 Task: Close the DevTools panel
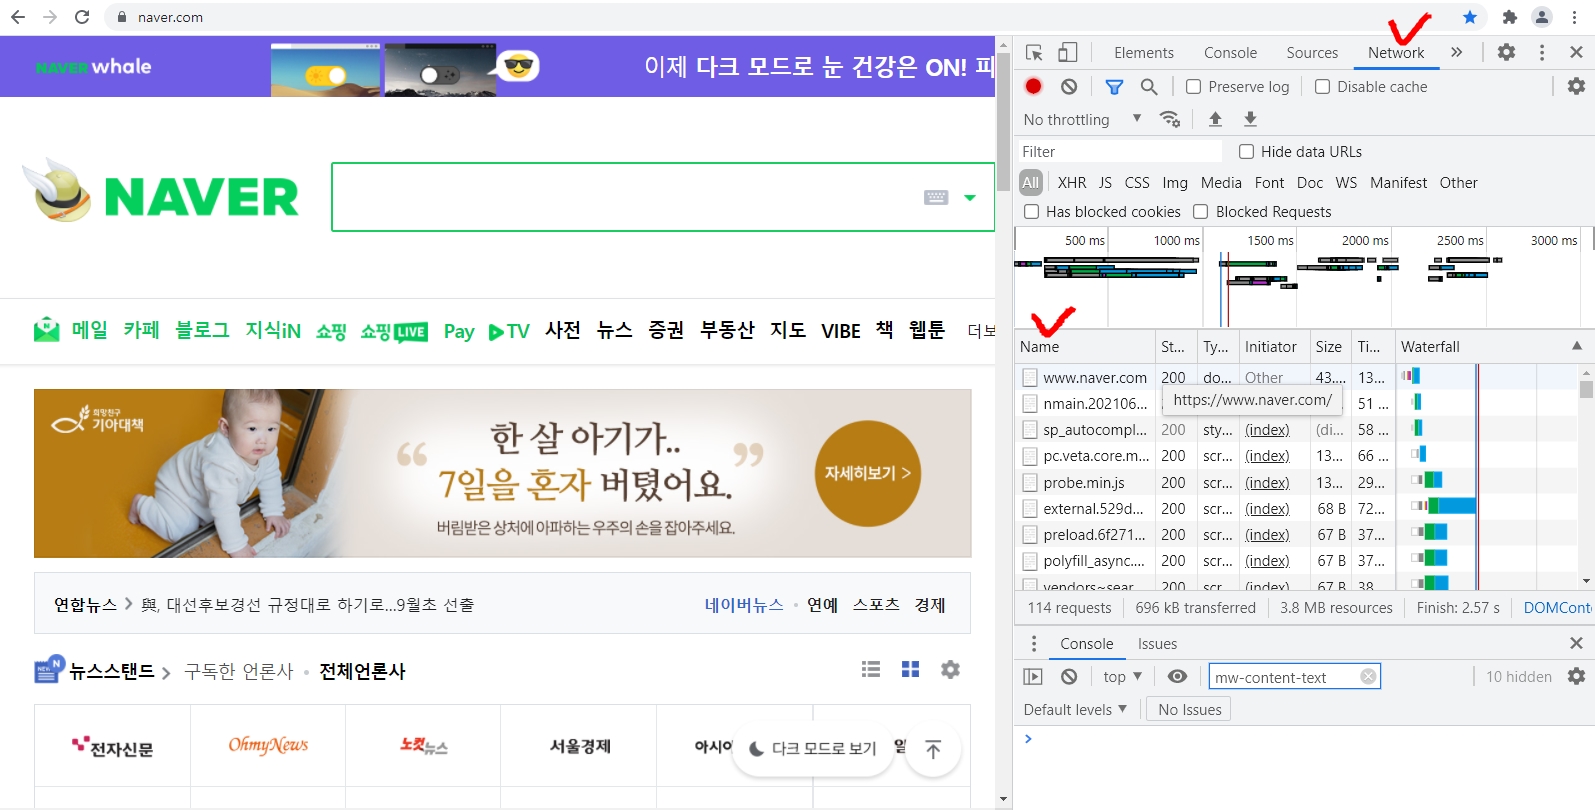coord(1576,52)
